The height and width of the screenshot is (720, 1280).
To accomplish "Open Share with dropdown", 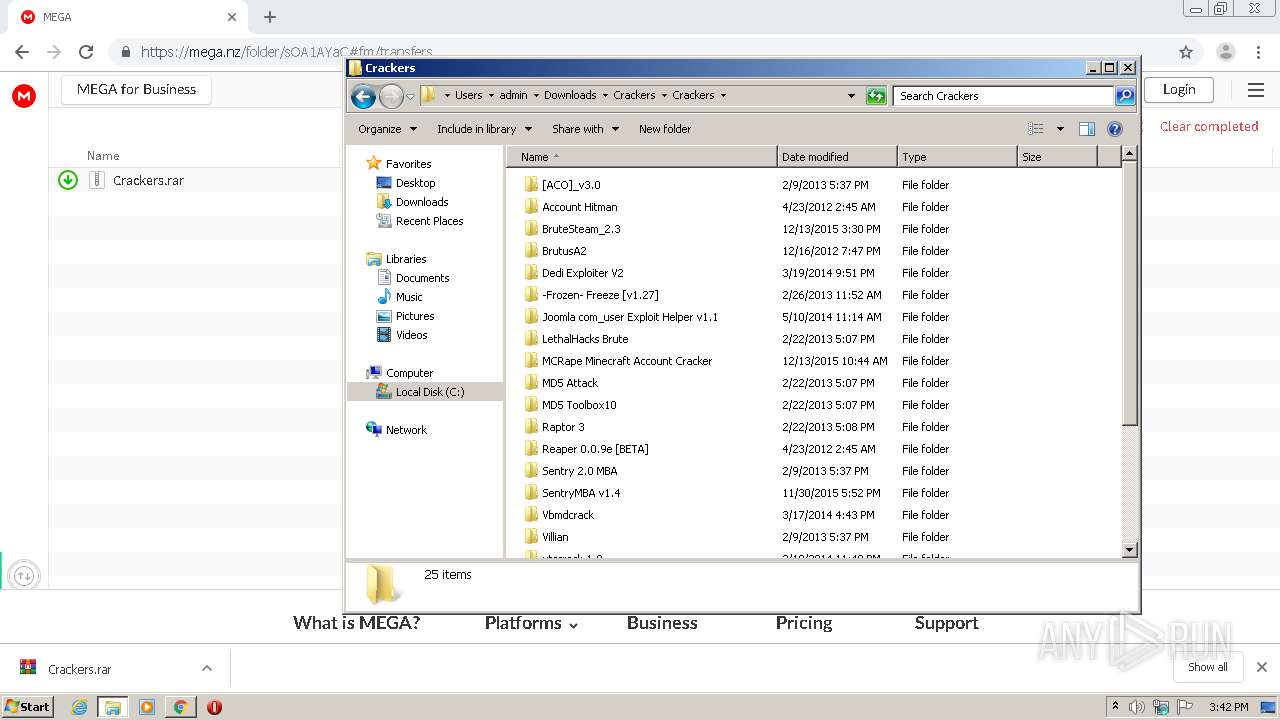I will click(585, 129).
